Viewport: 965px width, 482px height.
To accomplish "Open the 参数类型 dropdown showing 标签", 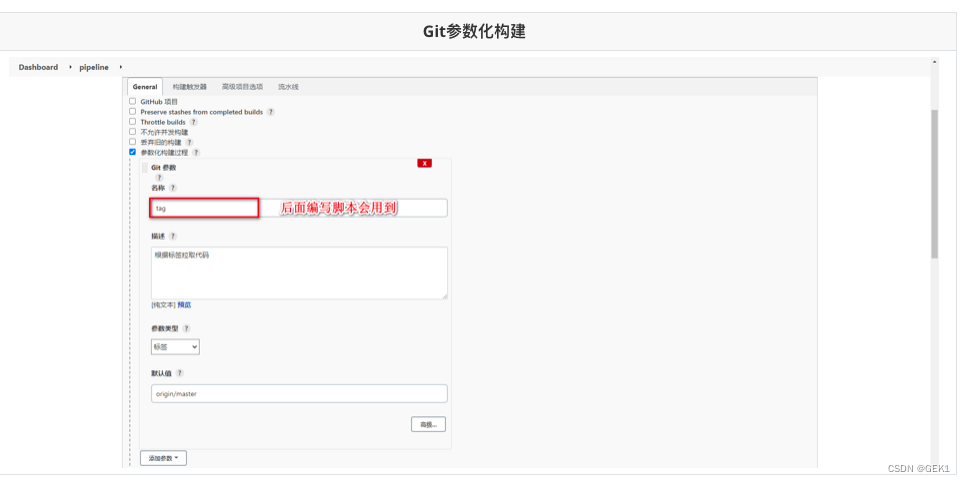I will tap(175, 347).
